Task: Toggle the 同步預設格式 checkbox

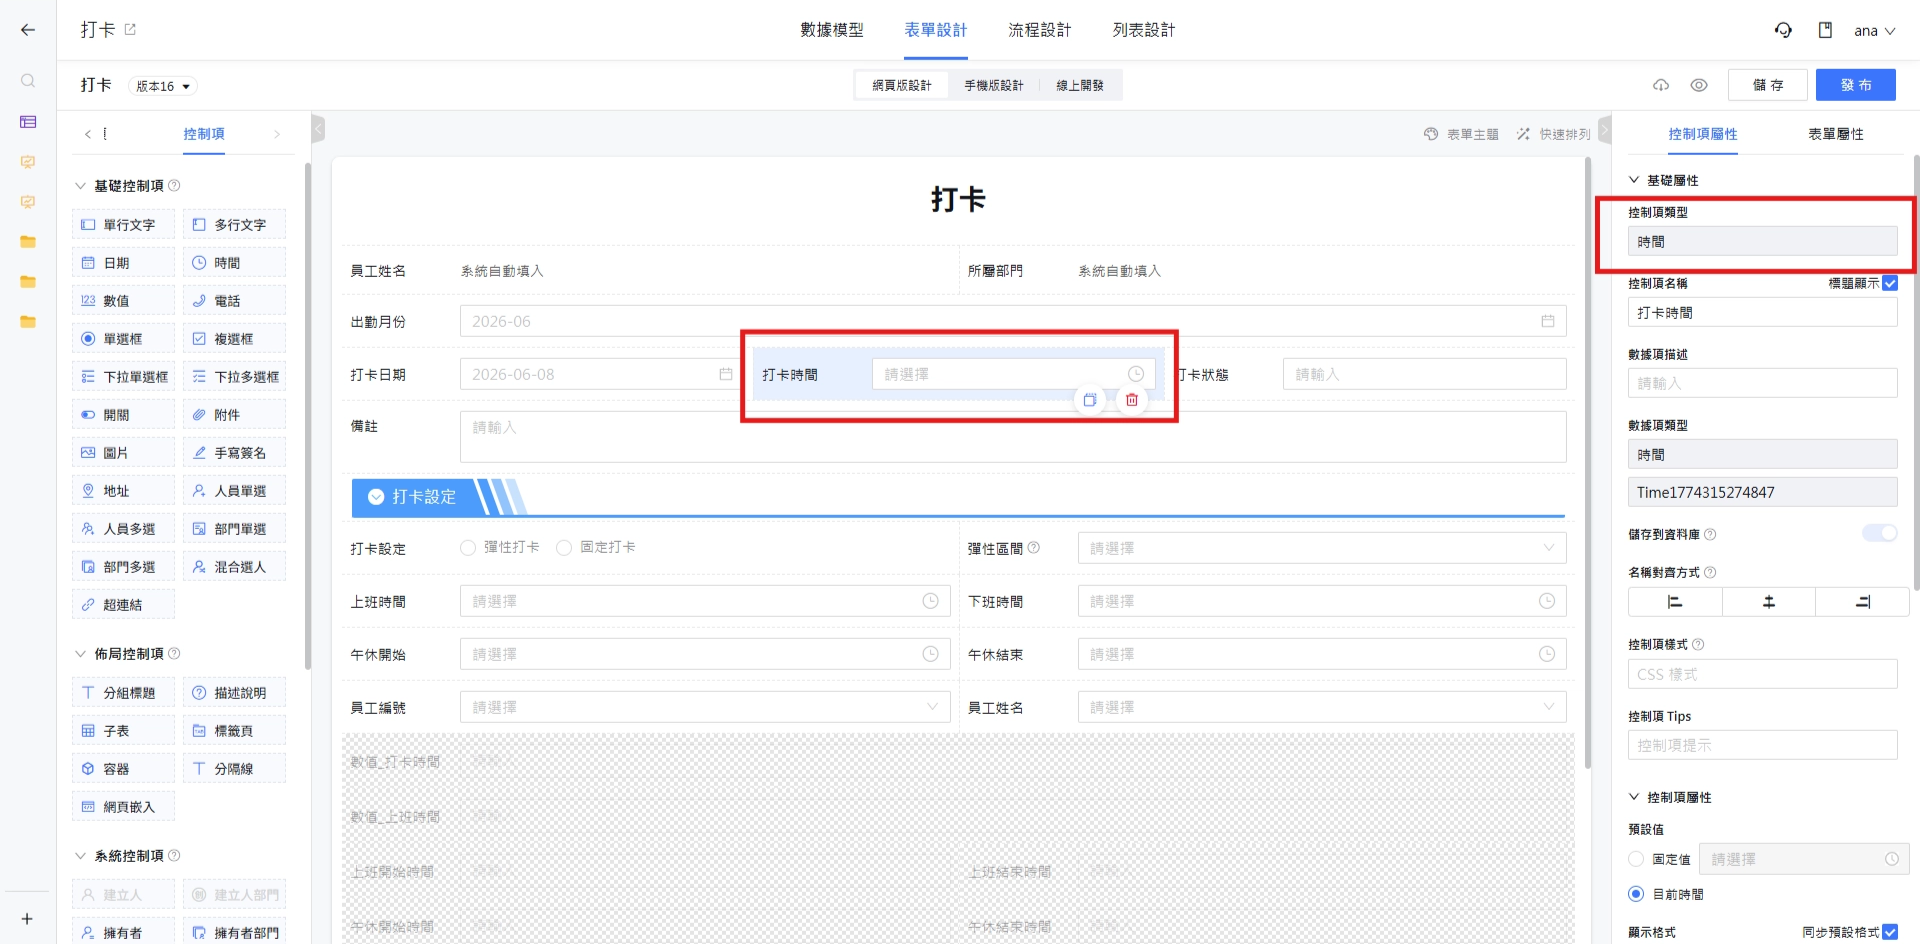Action: [x=1890, y=932]
